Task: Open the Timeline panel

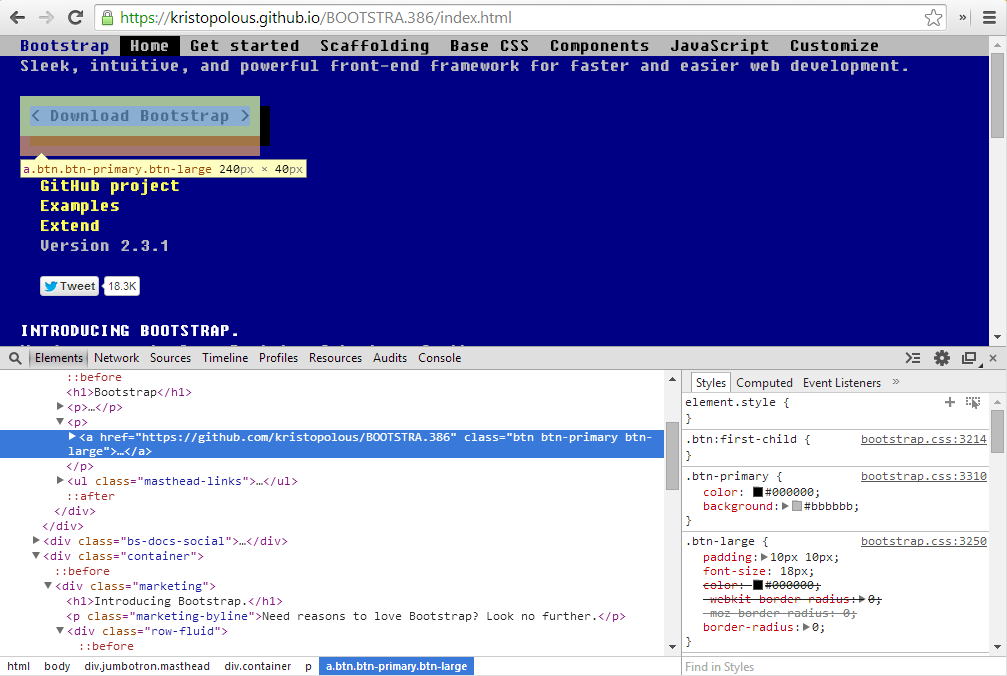Action: pyautogui.click(x=225, y=358)
